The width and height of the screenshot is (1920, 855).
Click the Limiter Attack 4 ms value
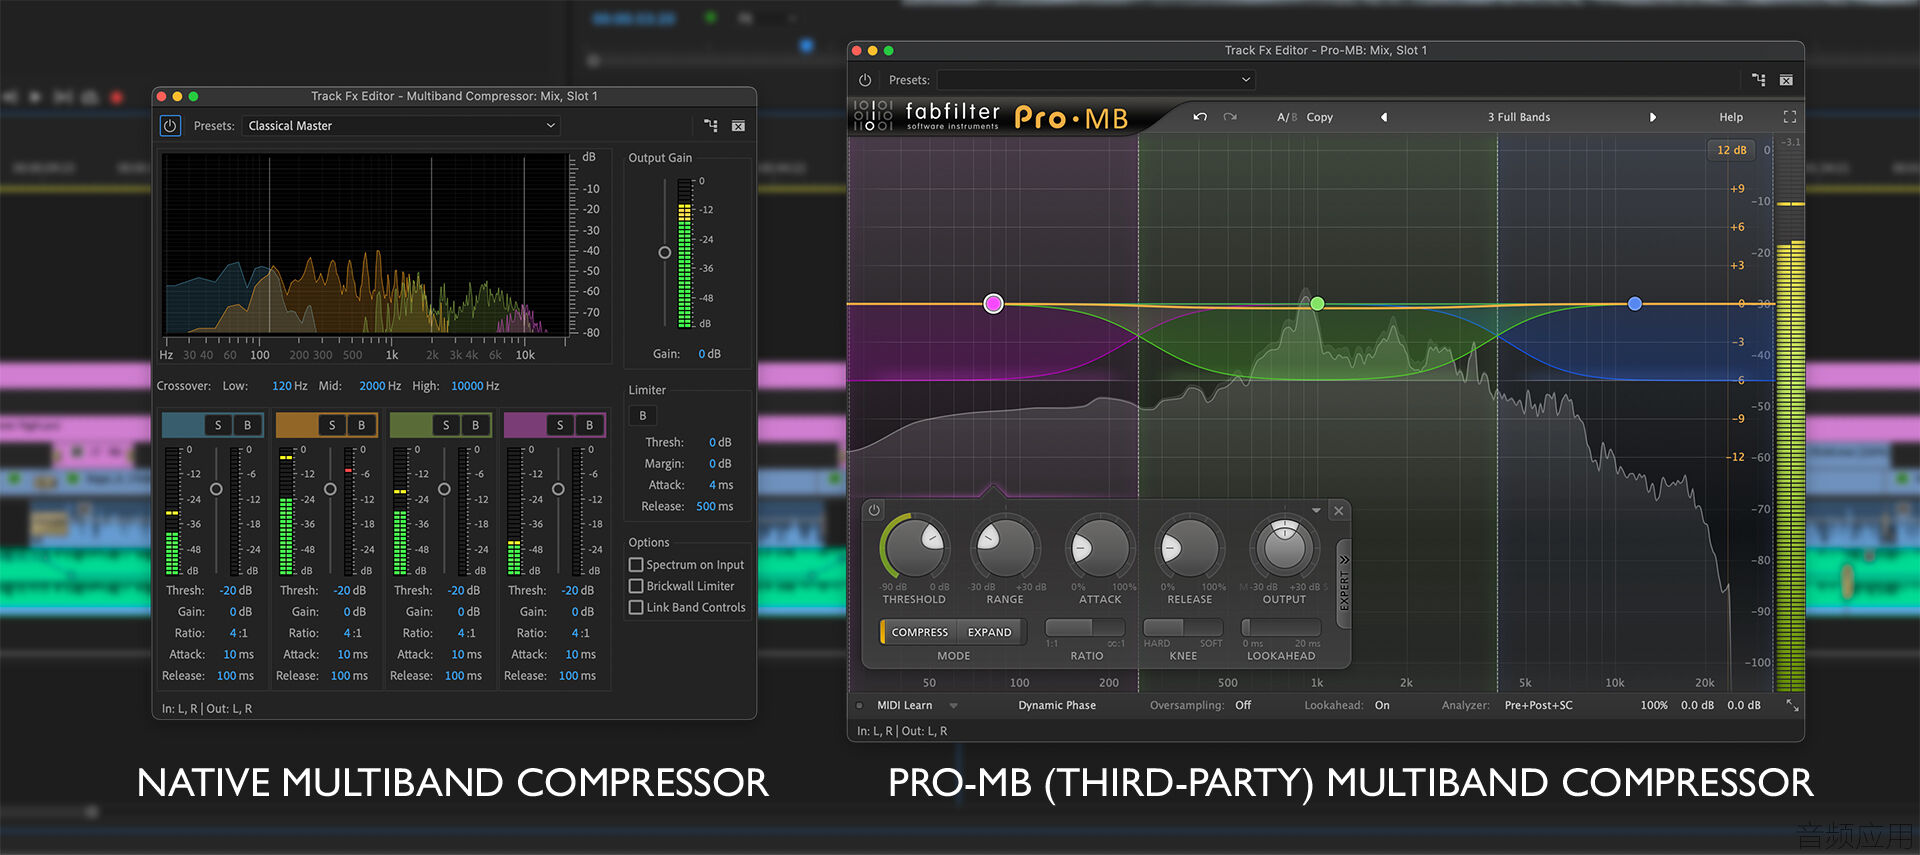pos(720,485)
